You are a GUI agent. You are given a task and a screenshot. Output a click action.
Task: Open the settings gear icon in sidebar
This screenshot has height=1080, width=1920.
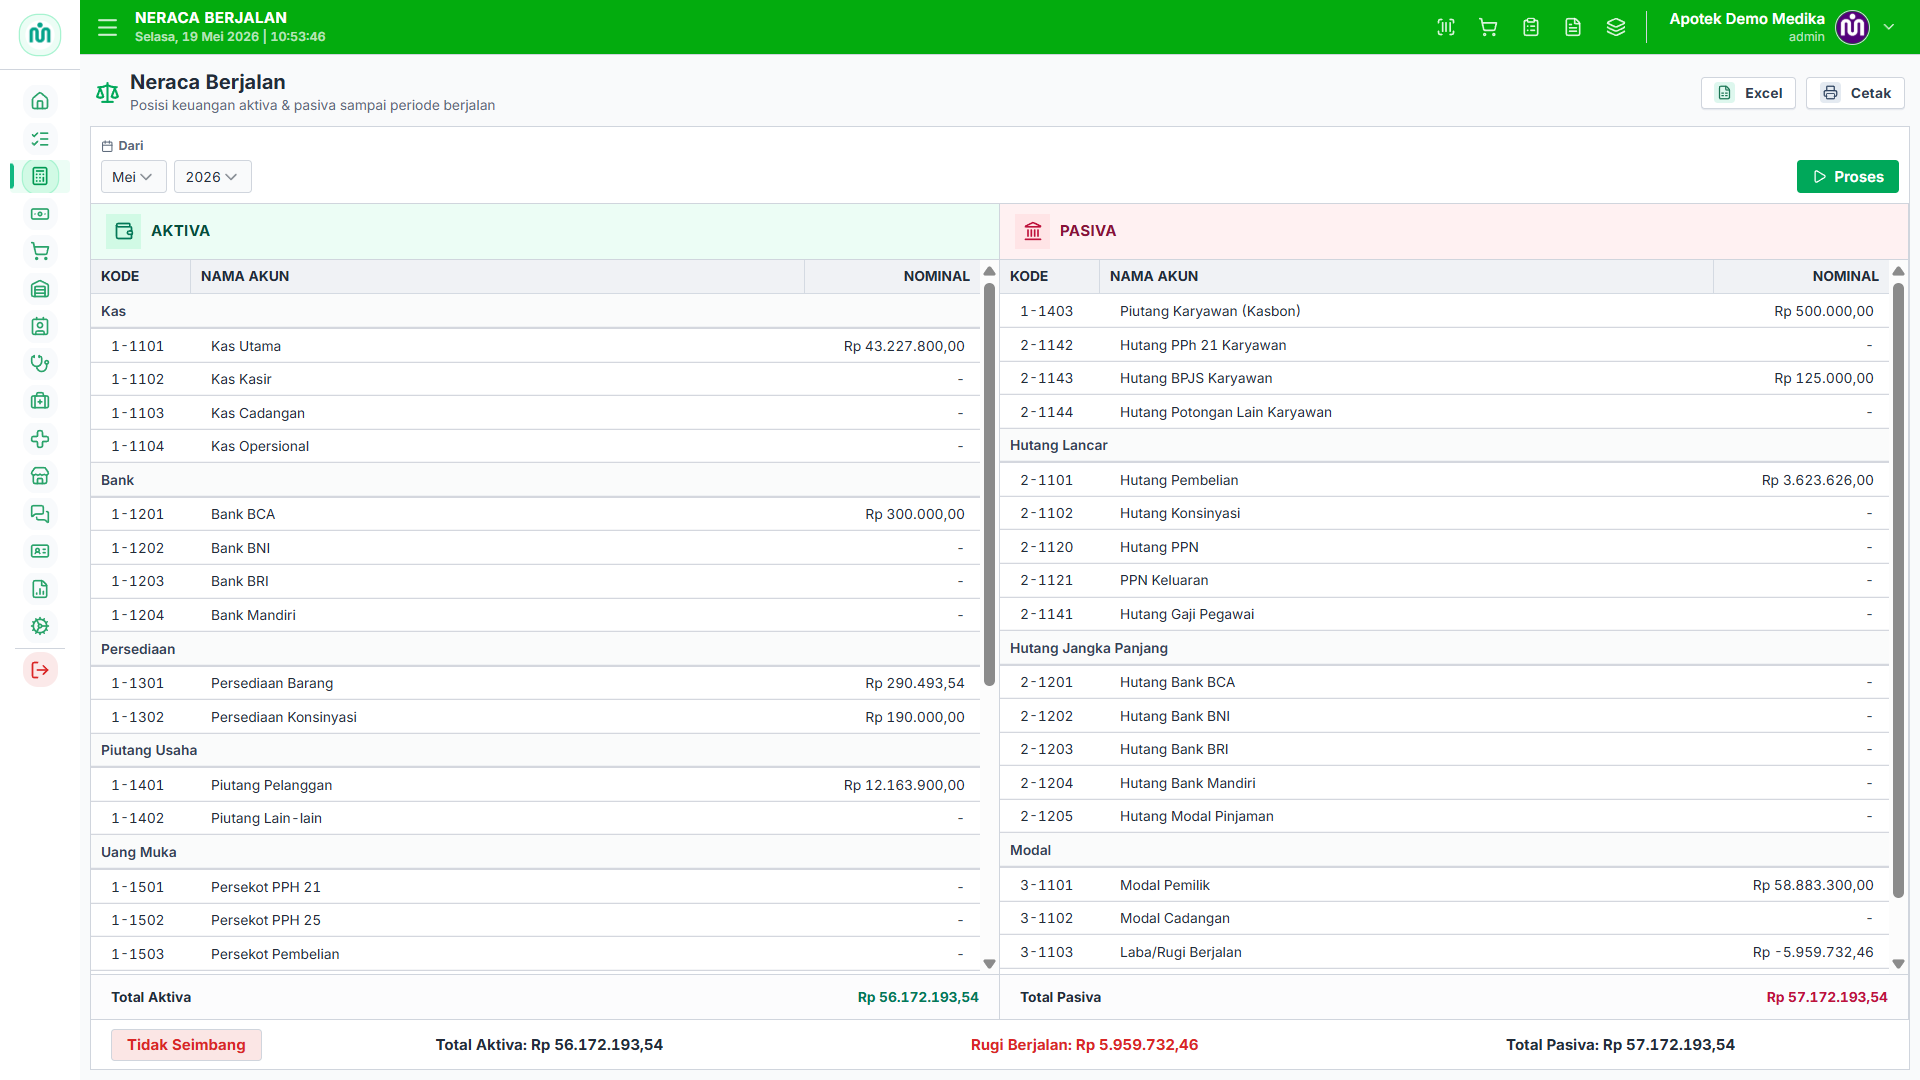40,626
